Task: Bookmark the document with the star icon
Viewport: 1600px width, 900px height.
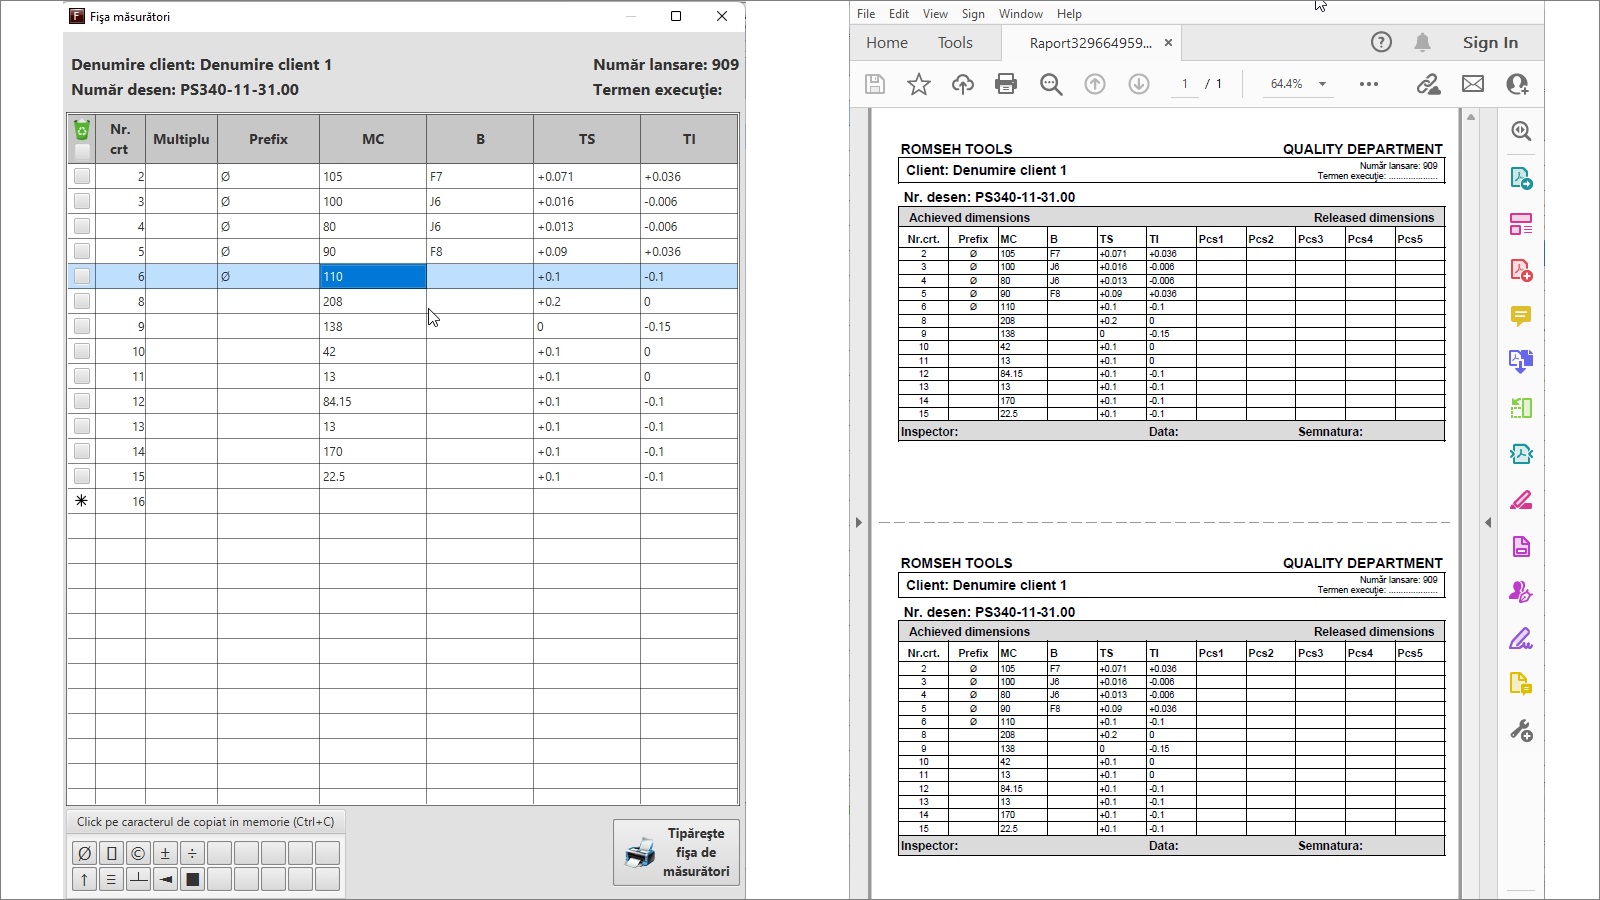Action: [x=918, y=84]
